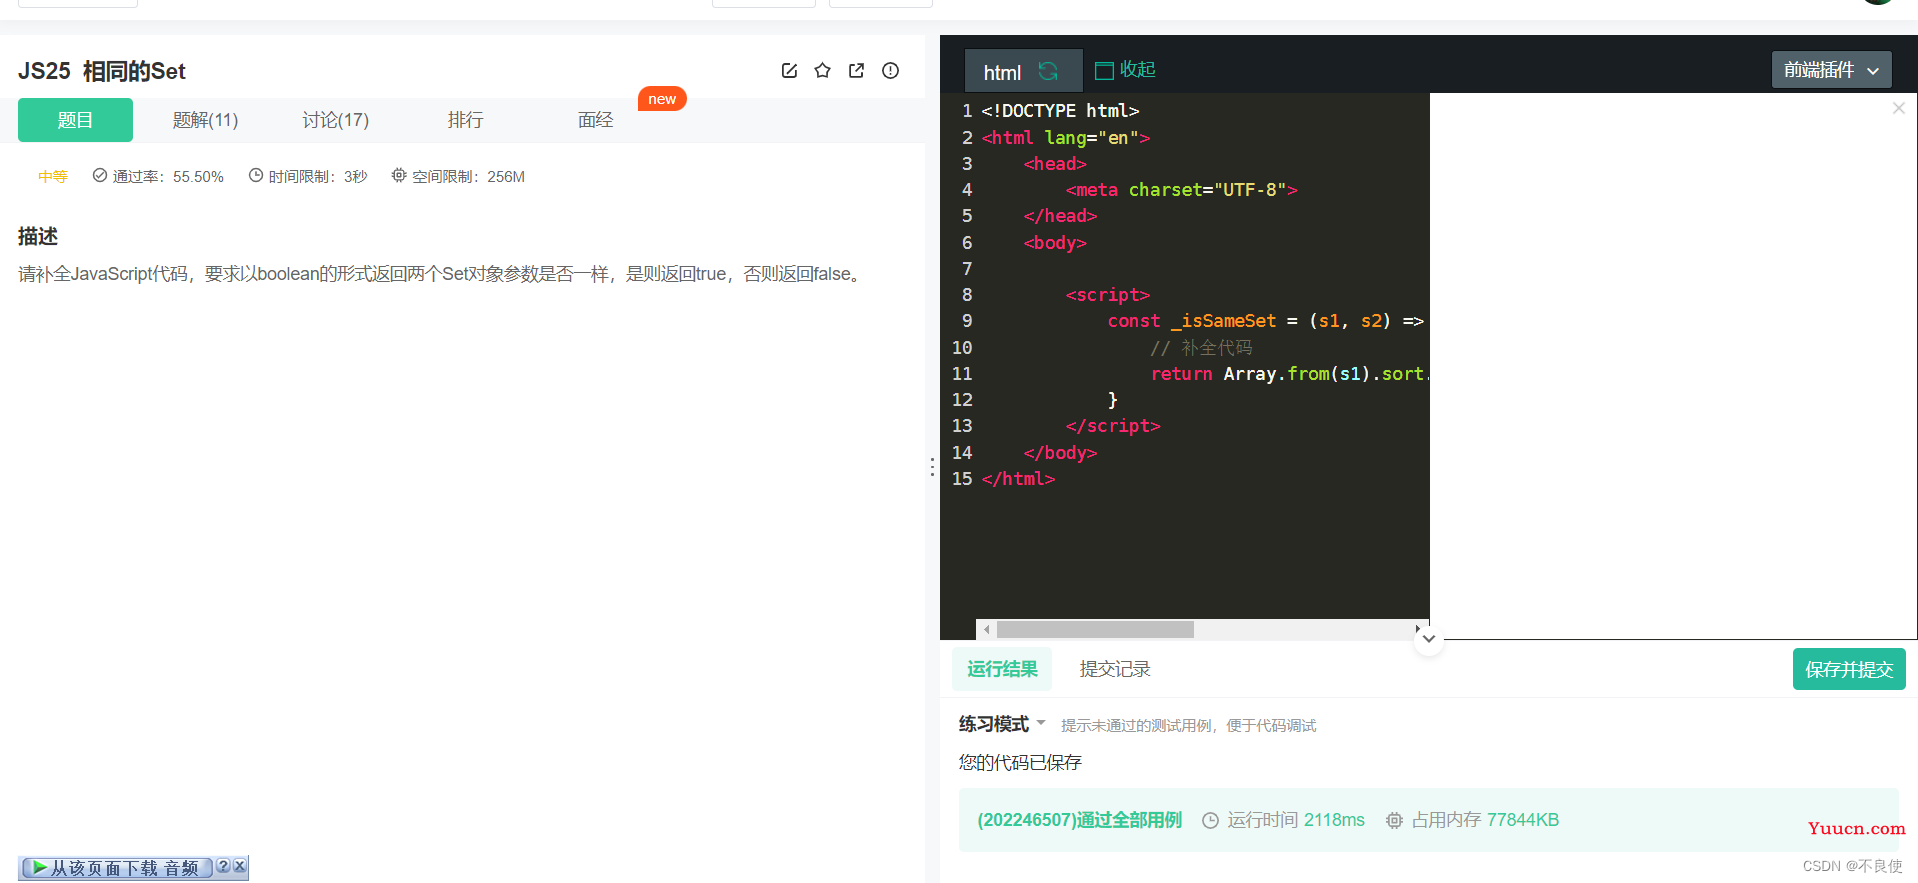This screenshot has width=1918, height=883.
Task: Click the horizontal scrollbar thumb in editor
Action: [x=1095, y=629]
